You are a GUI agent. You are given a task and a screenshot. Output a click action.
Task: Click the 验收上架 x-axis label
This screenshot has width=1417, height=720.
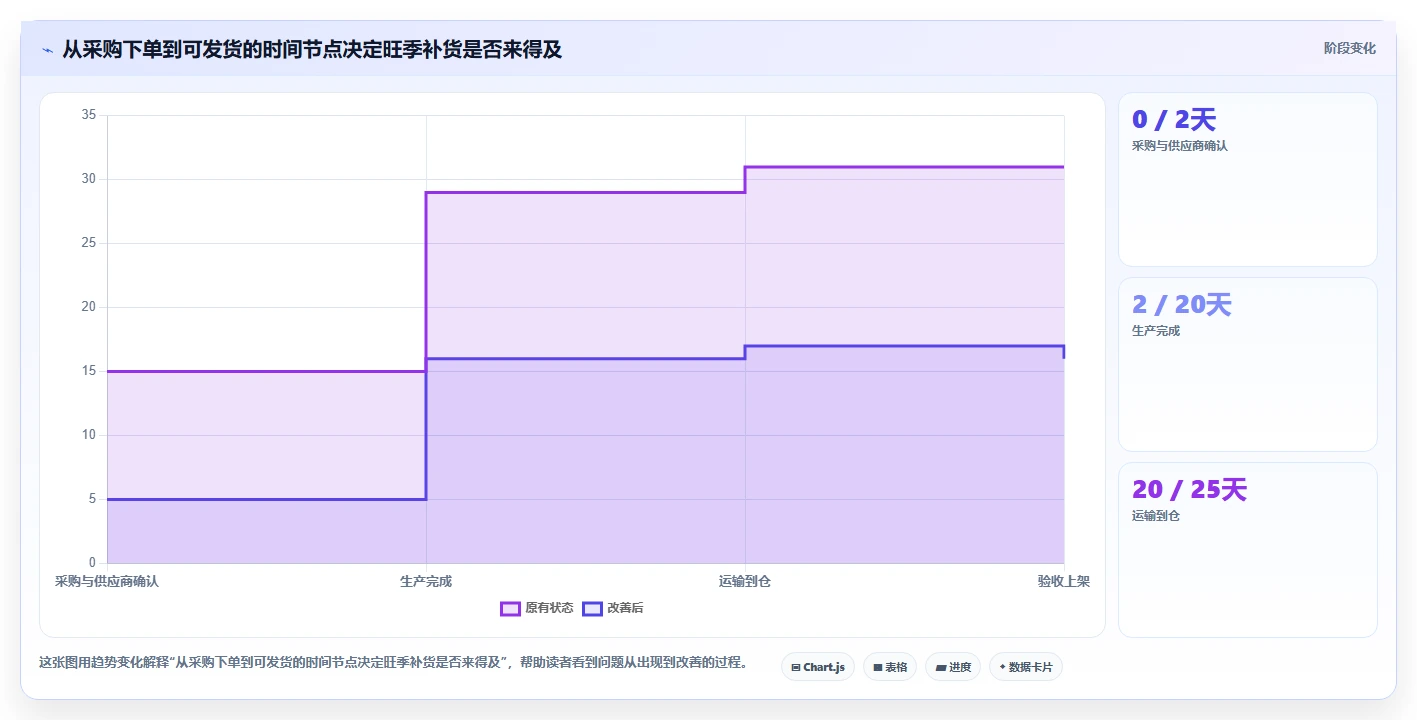pos(1064,581)
